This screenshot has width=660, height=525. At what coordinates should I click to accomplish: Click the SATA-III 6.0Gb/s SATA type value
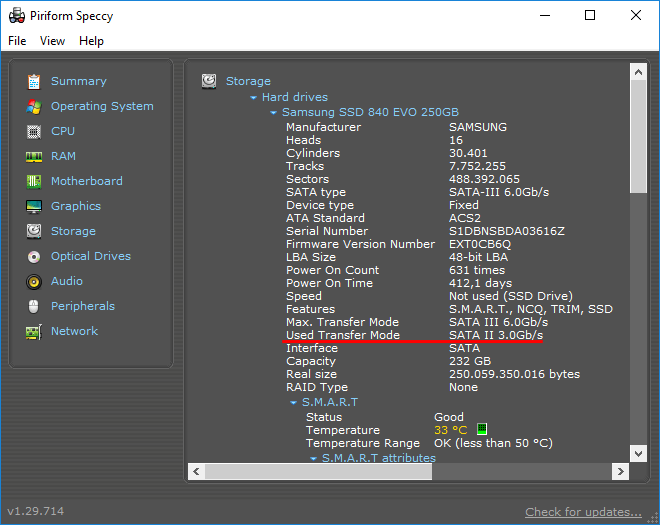point(499,192)
